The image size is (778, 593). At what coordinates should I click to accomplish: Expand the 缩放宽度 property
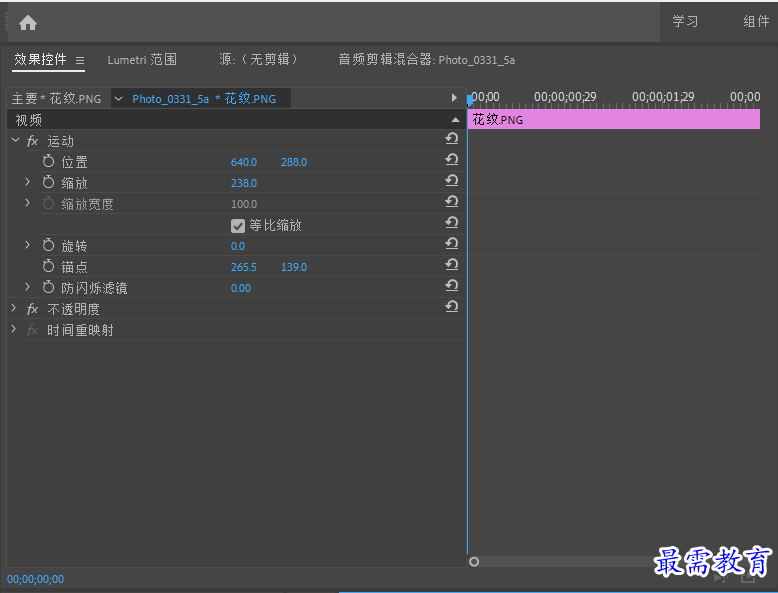tap(27, 203)
